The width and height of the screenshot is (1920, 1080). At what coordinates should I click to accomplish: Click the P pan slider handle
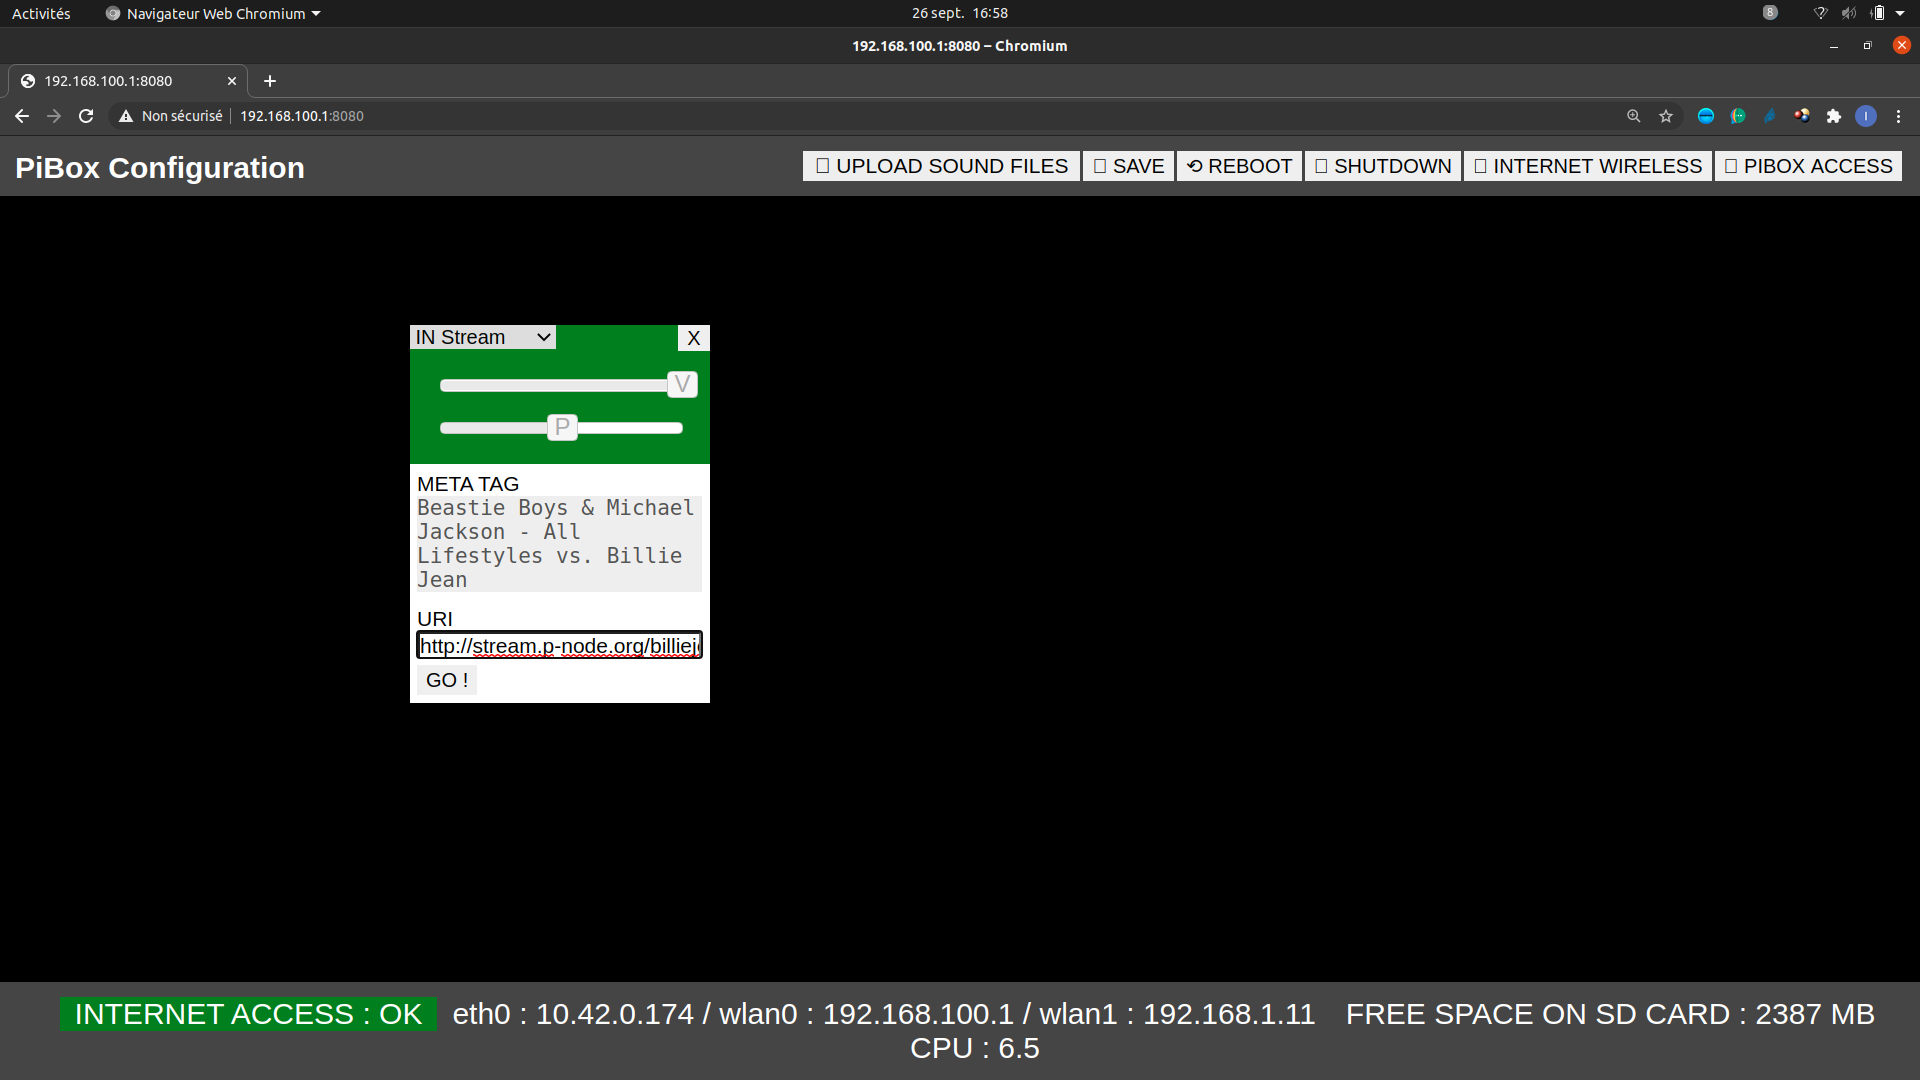click(562, 428)
